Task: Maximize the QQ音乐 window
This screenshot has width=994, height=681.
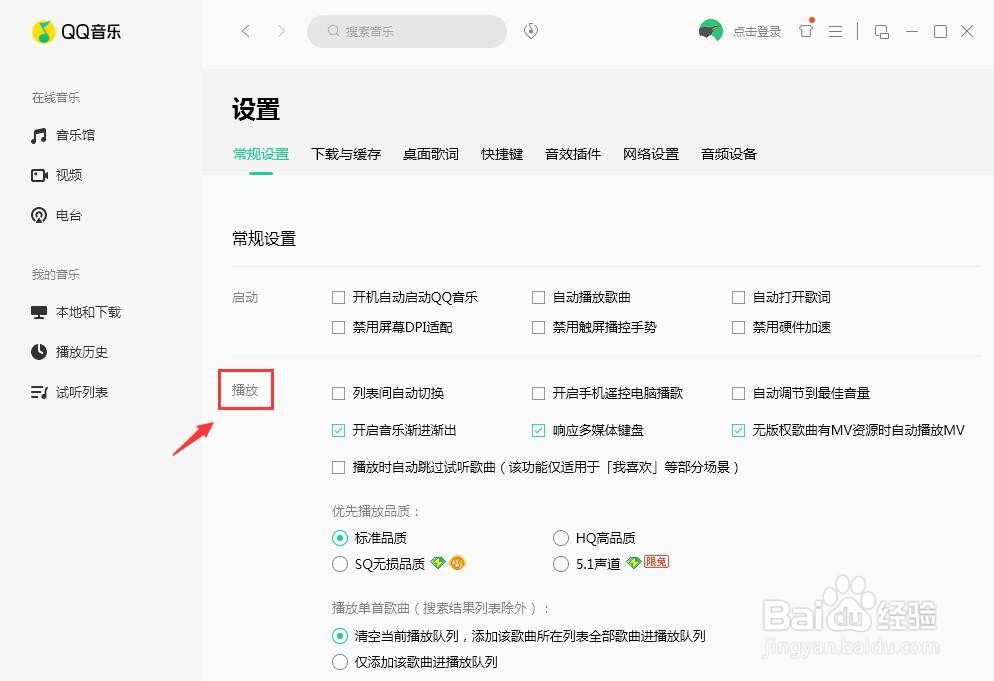Action: pyautogui.click(x=941, y=31)
